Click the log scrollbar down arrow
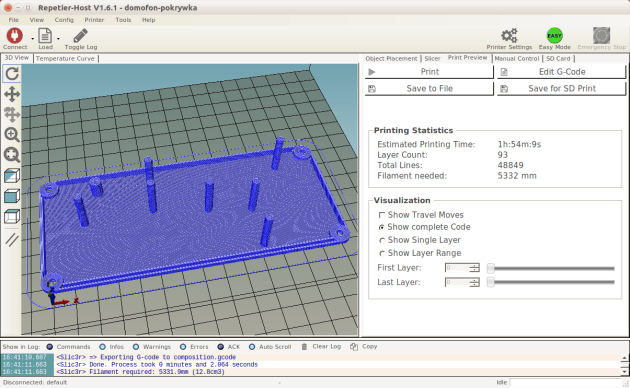Screen dimensions: 630x388 pyautogui.click(x=624, y=372)
